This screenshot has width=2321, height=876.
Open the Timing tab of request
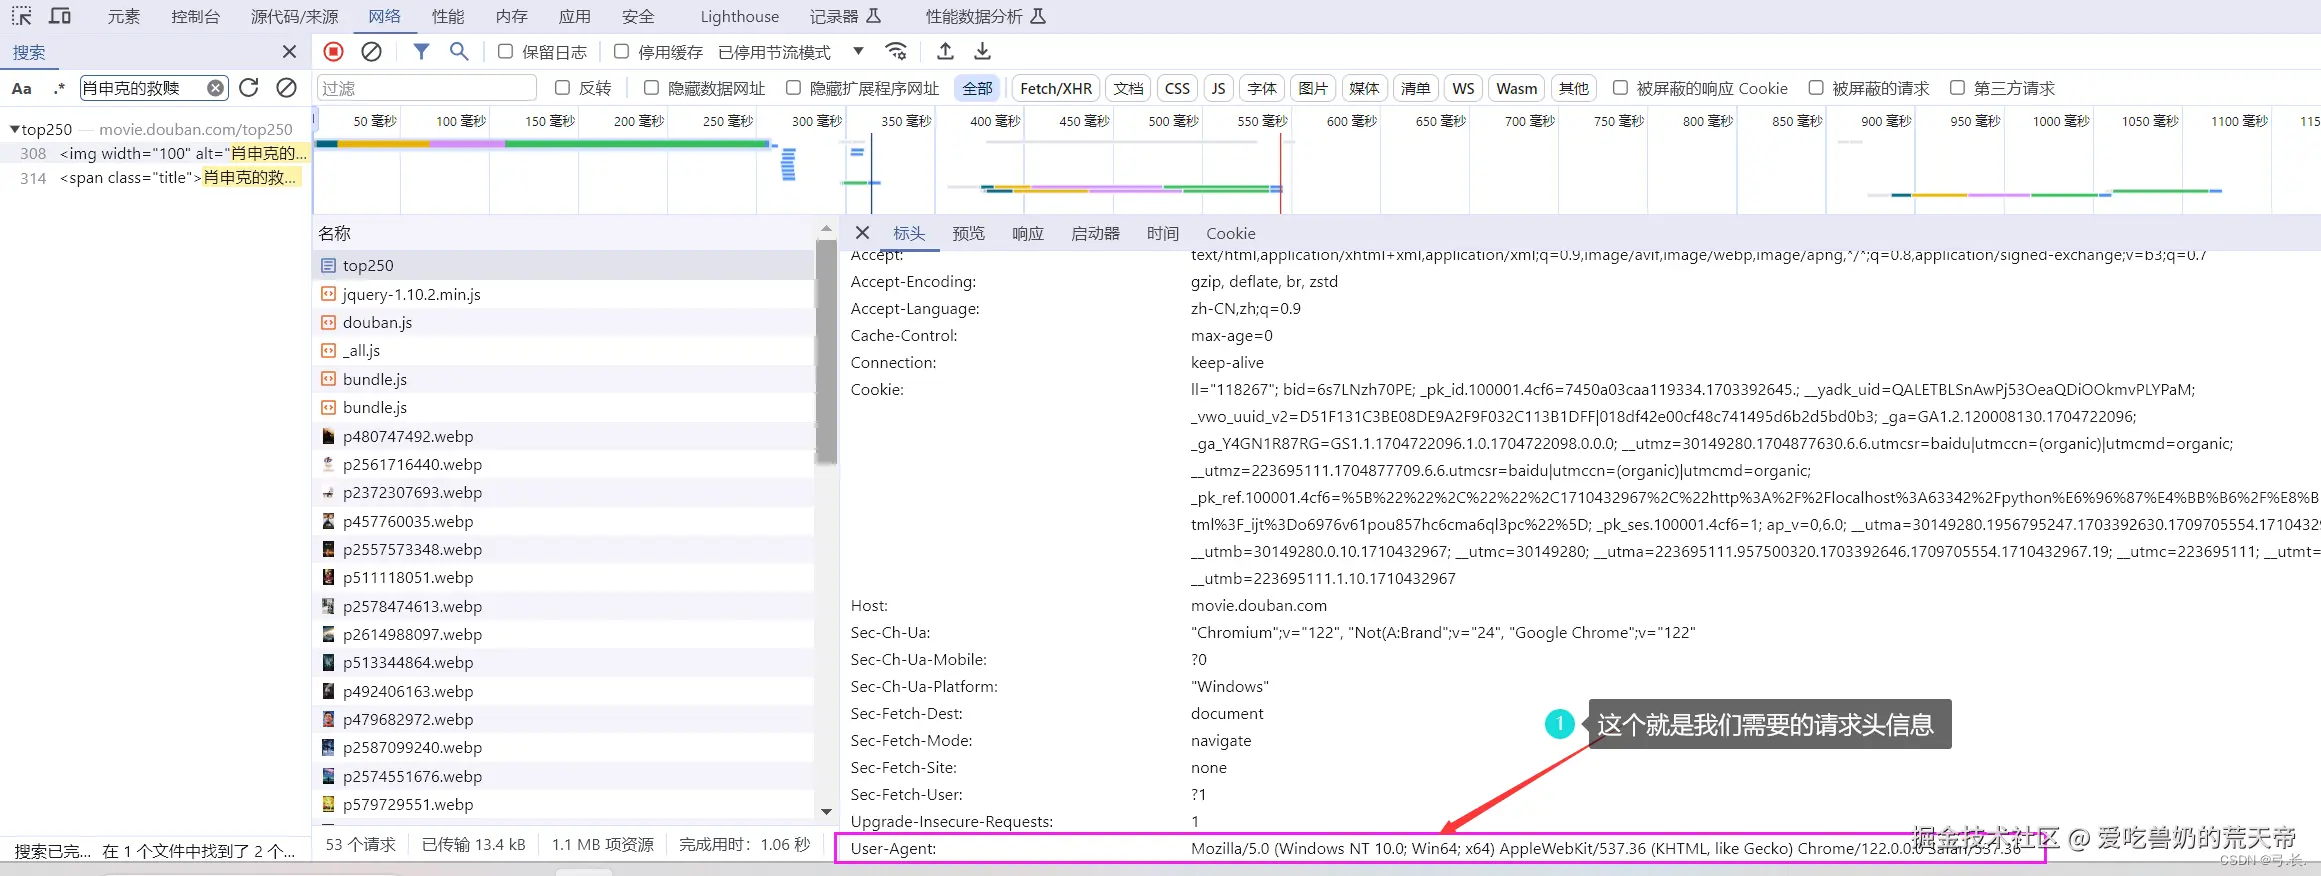click(1162, 233)
